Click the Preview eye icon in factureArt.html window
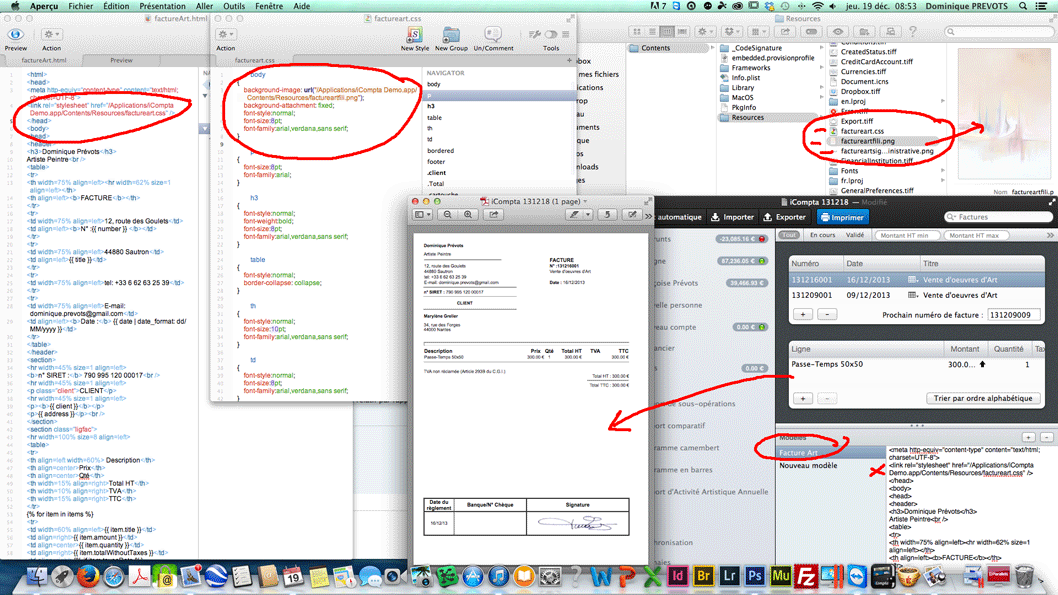 click(16, 34)
